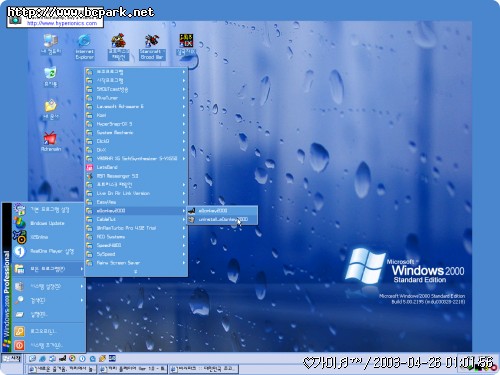Open the ClickO folder entry
Screen dimensions: 500x375
[136, 141]
